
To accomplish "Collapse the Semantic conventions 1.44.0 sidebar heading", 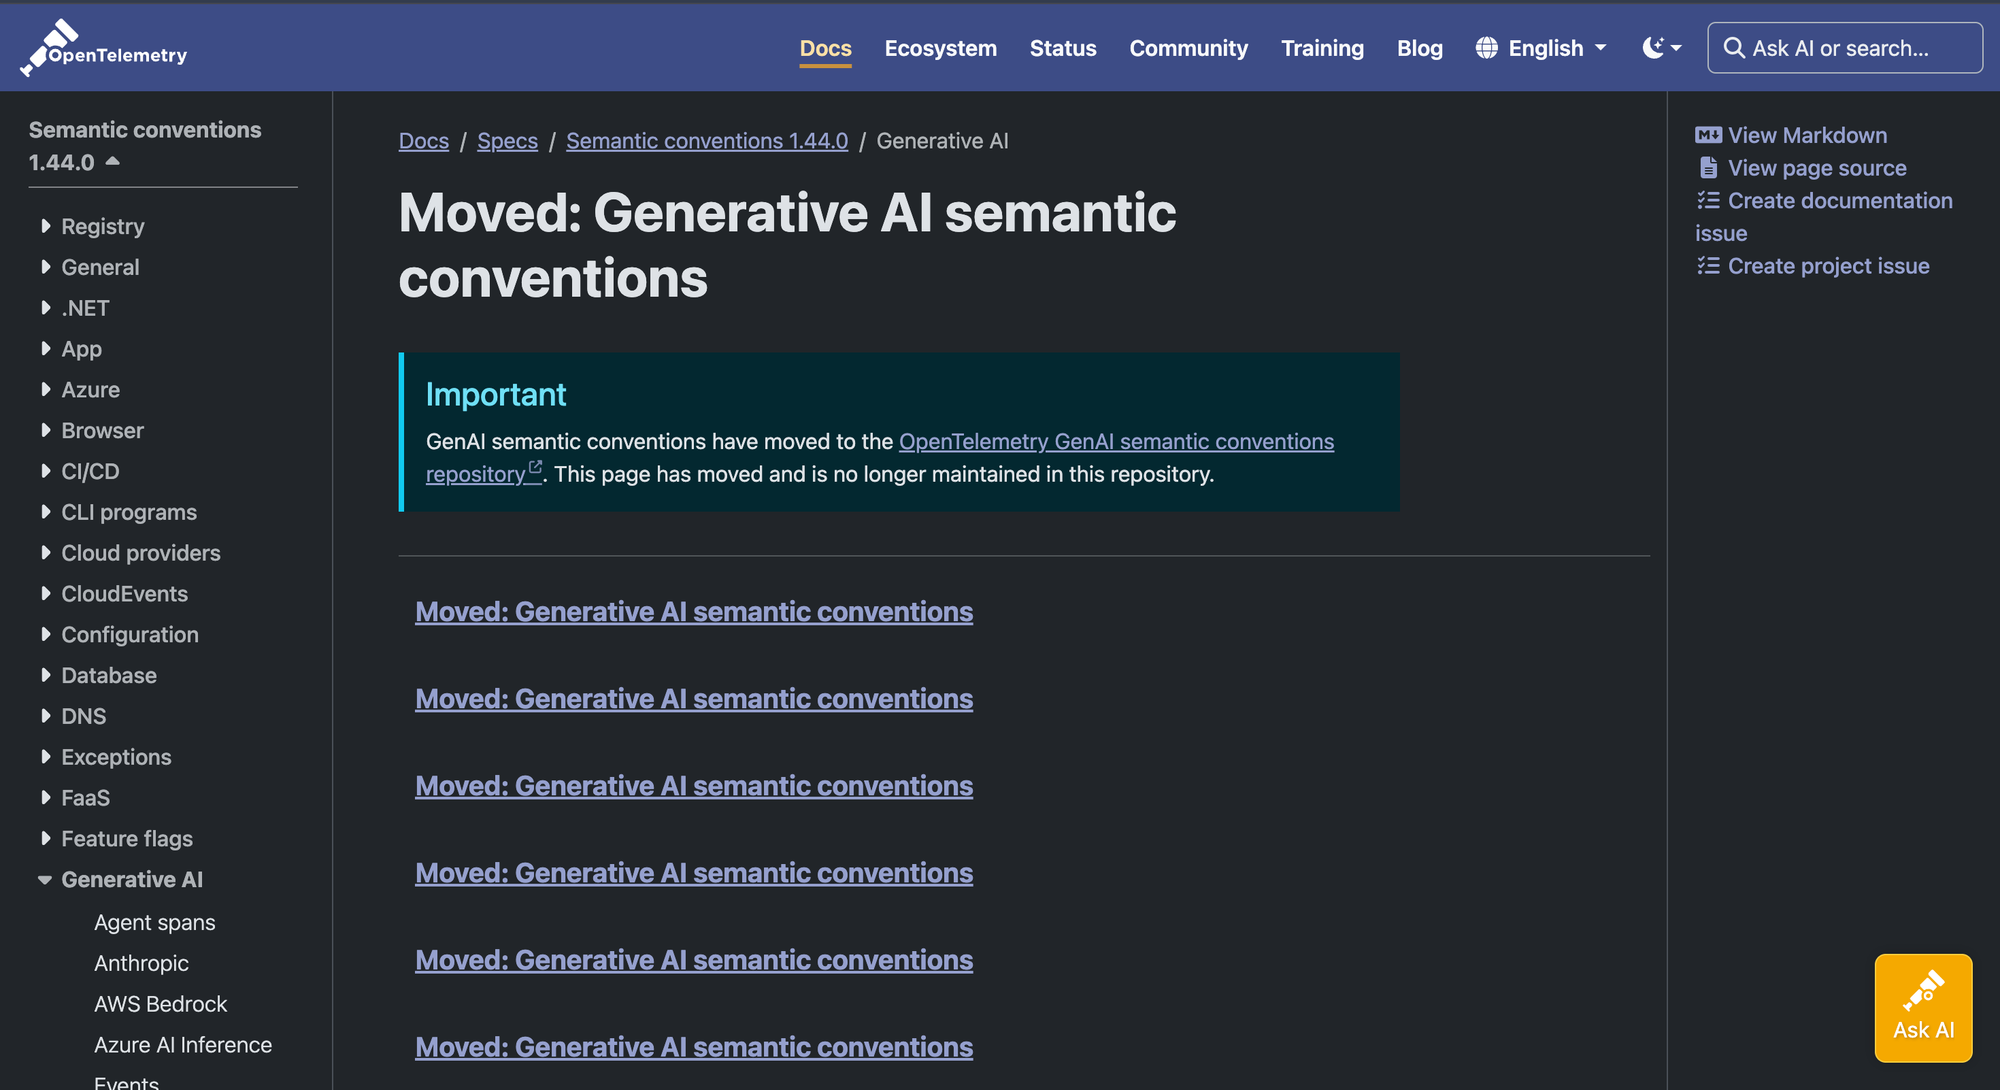I will pyautogui.click(x=145, y=146).
